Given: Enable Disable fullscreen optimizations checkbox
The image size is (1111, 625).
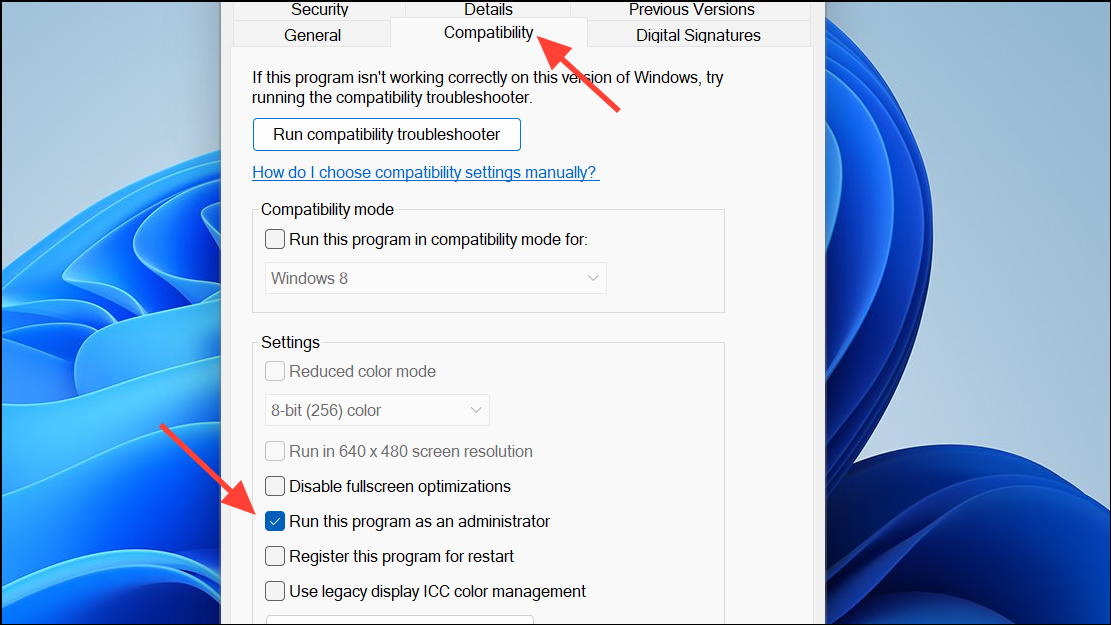Looking at the screenshot, I should coord(275,486).
